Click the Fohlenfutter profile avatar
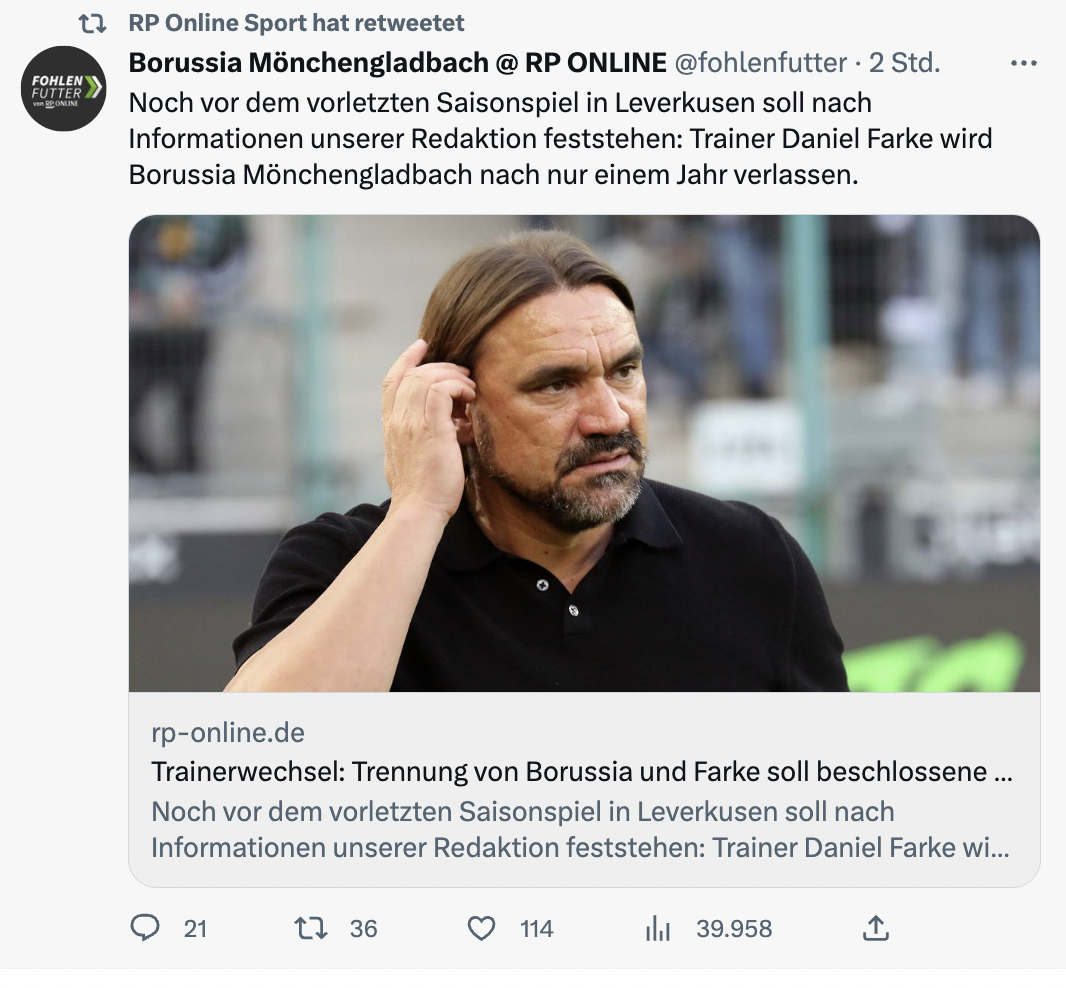Screen dimensions: 1066x988 tap(64, 88)
